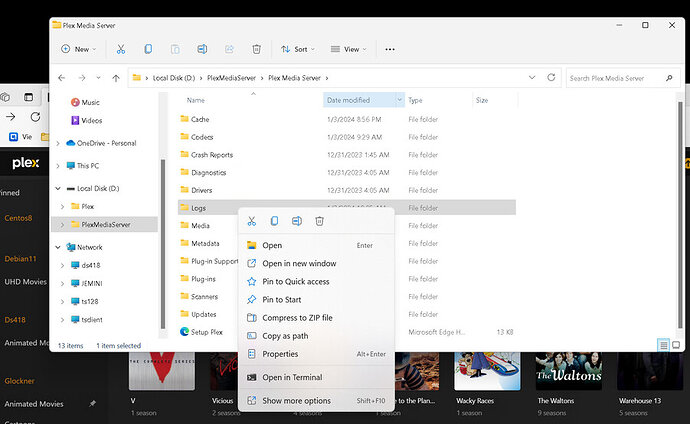The width and height of the screenshot is (690, 424).
Task: Click the Setup Plex Edge shortcut icon
Action: pyautogui.click(x=184, y=332)
